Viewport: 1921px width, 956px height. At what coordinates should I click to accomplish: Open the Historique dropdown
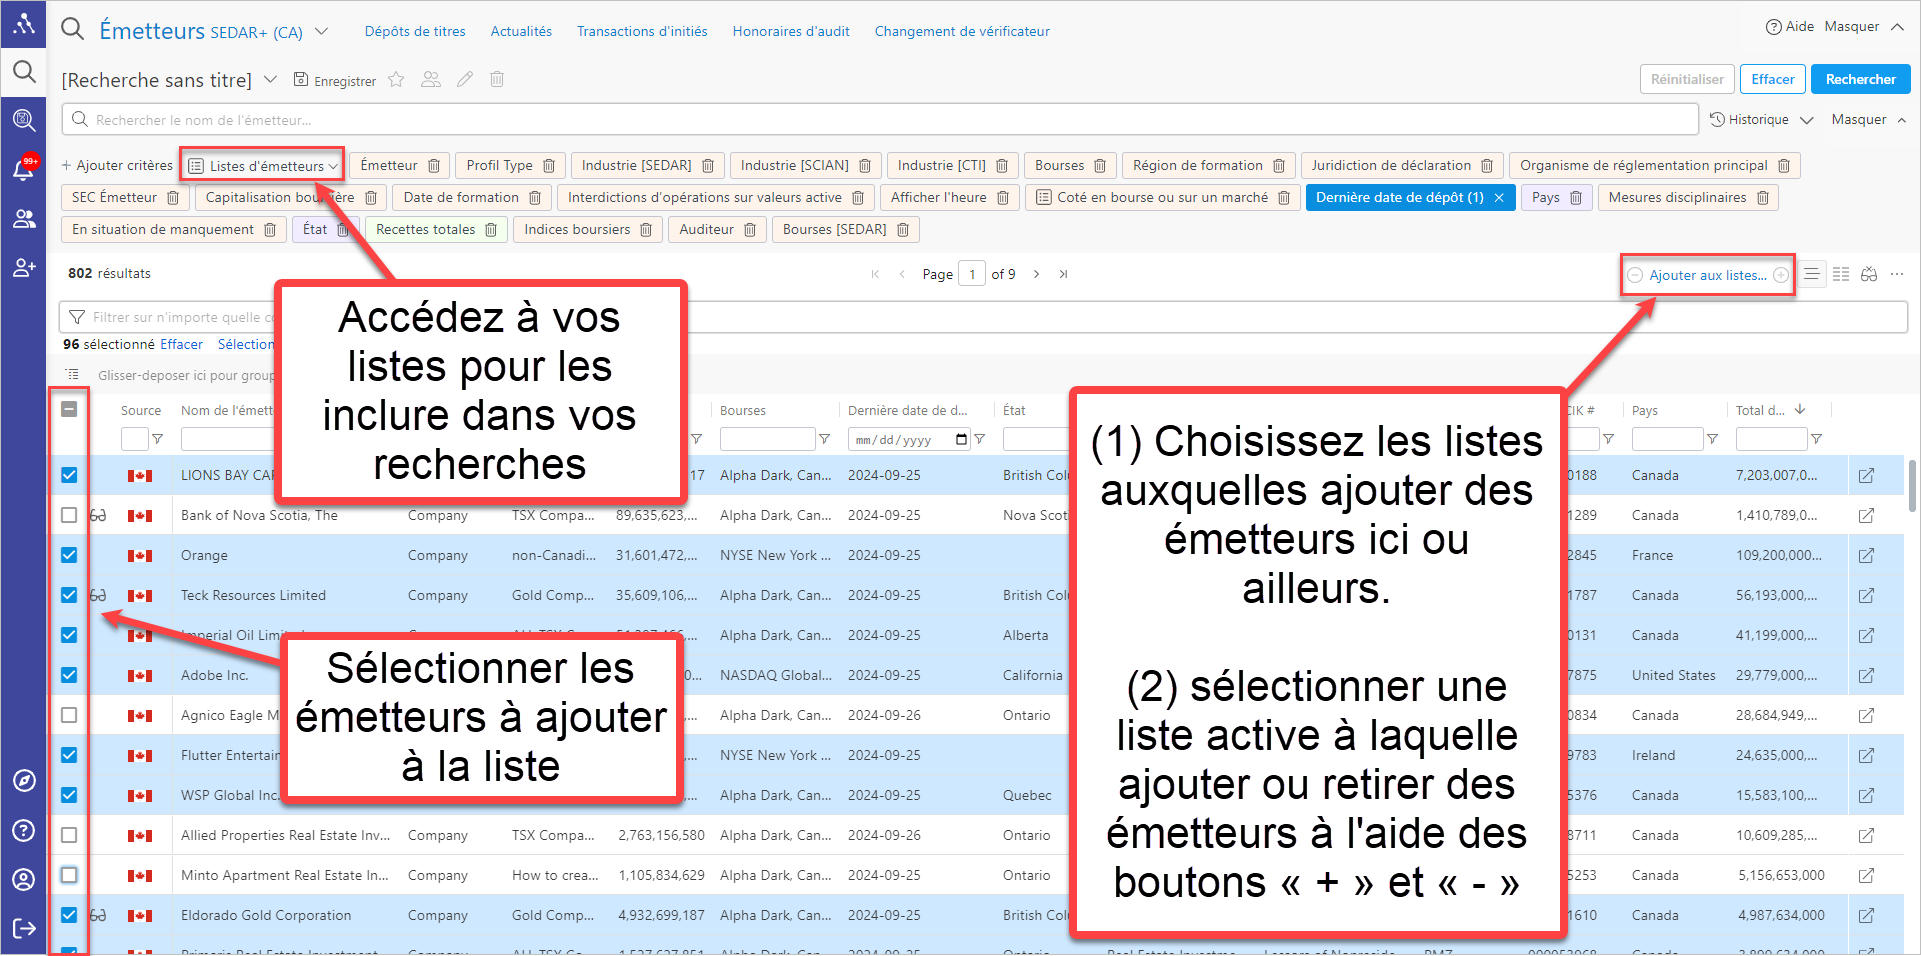click(x=1762, y=120)
